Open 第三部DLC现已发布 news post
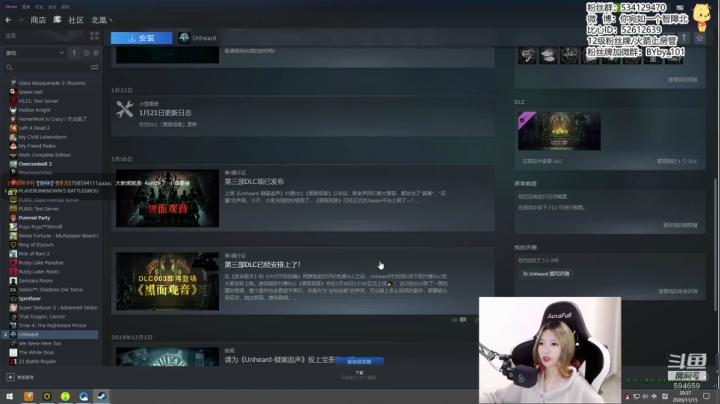 (254, 182)
